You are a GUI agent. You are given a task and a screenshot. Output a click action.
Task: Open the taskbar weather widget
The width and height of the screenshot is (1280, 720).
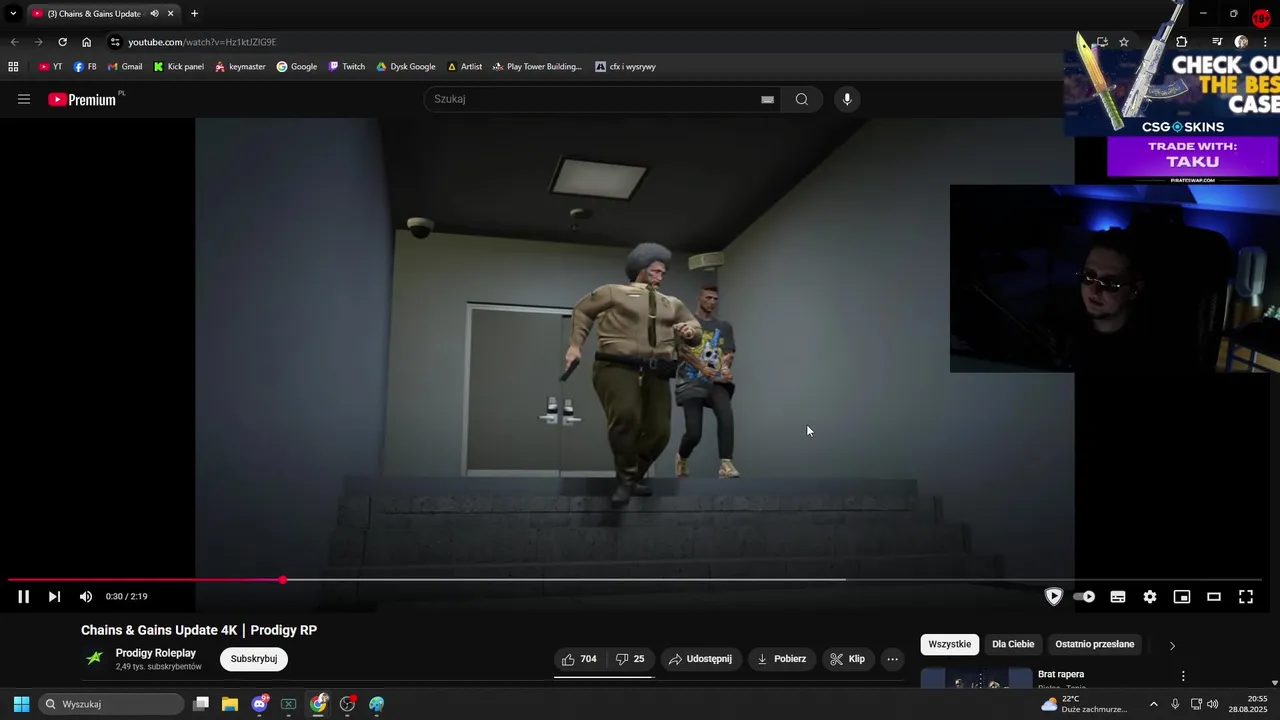point(1084,704)
